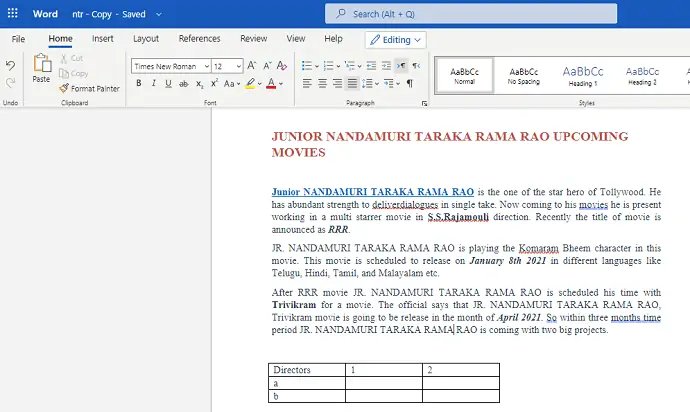Click the Strikethrough formatting icon
This screenshot has width=690, height=412.
point(183,84)
